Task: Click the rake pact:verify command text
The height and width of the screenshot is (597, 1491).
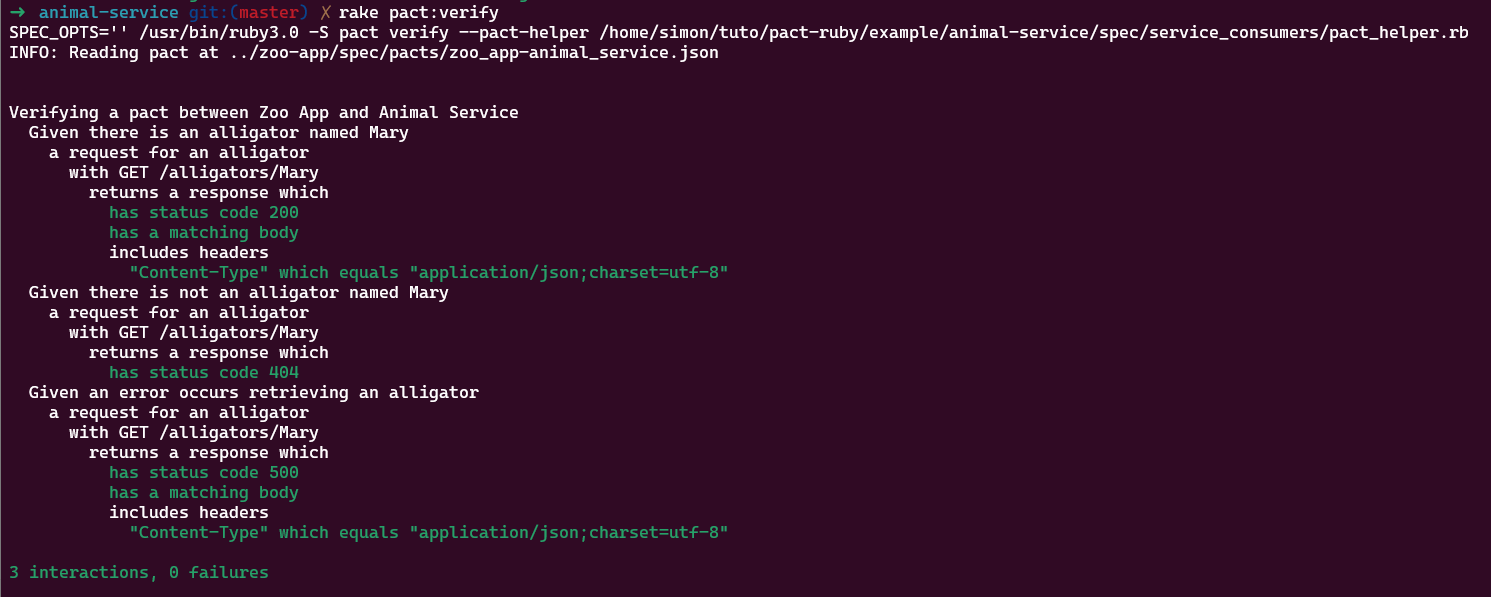Action: point(418,13)
